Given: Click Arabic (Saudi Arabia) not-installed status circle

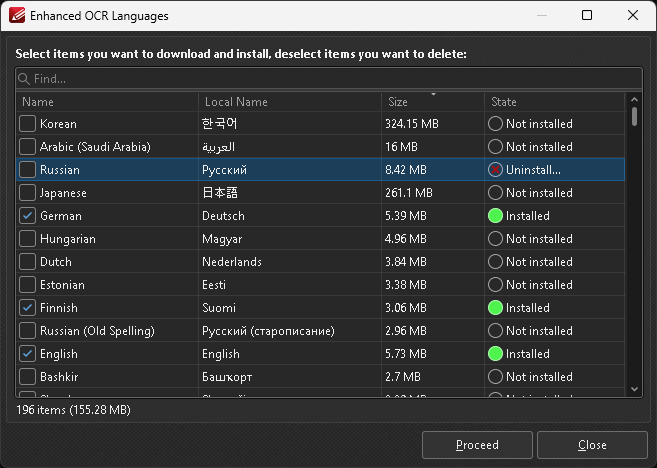Looking at the screenshot, I should (495, 147).
